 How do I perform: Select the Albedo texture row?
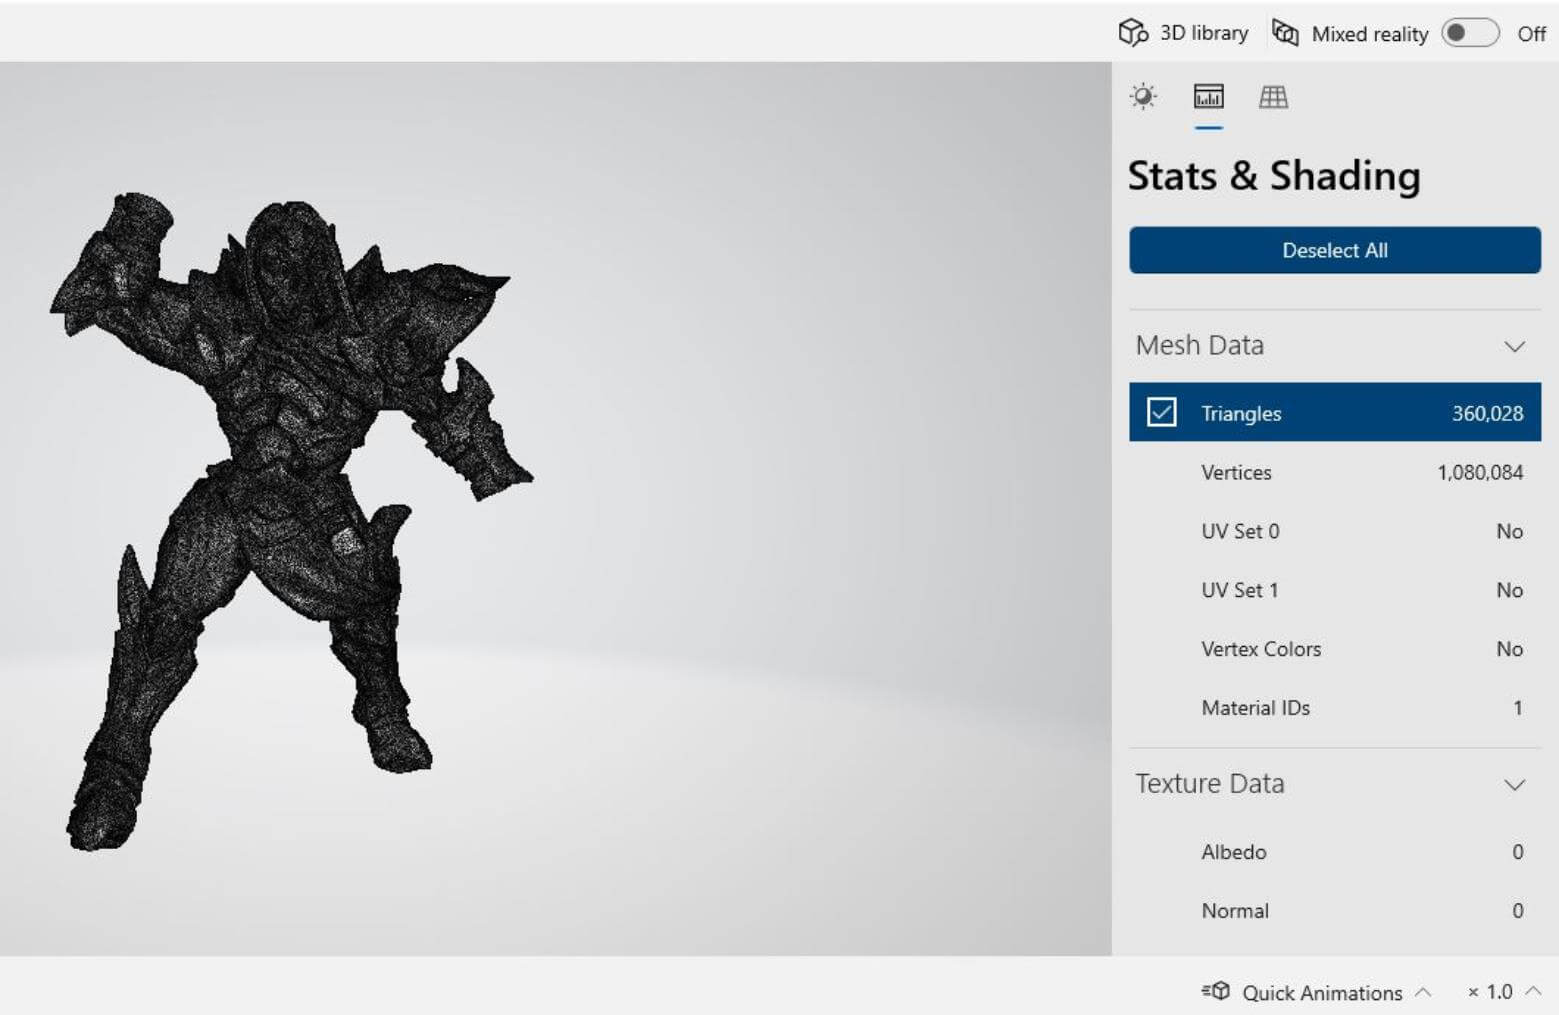tap(1334, 852)
